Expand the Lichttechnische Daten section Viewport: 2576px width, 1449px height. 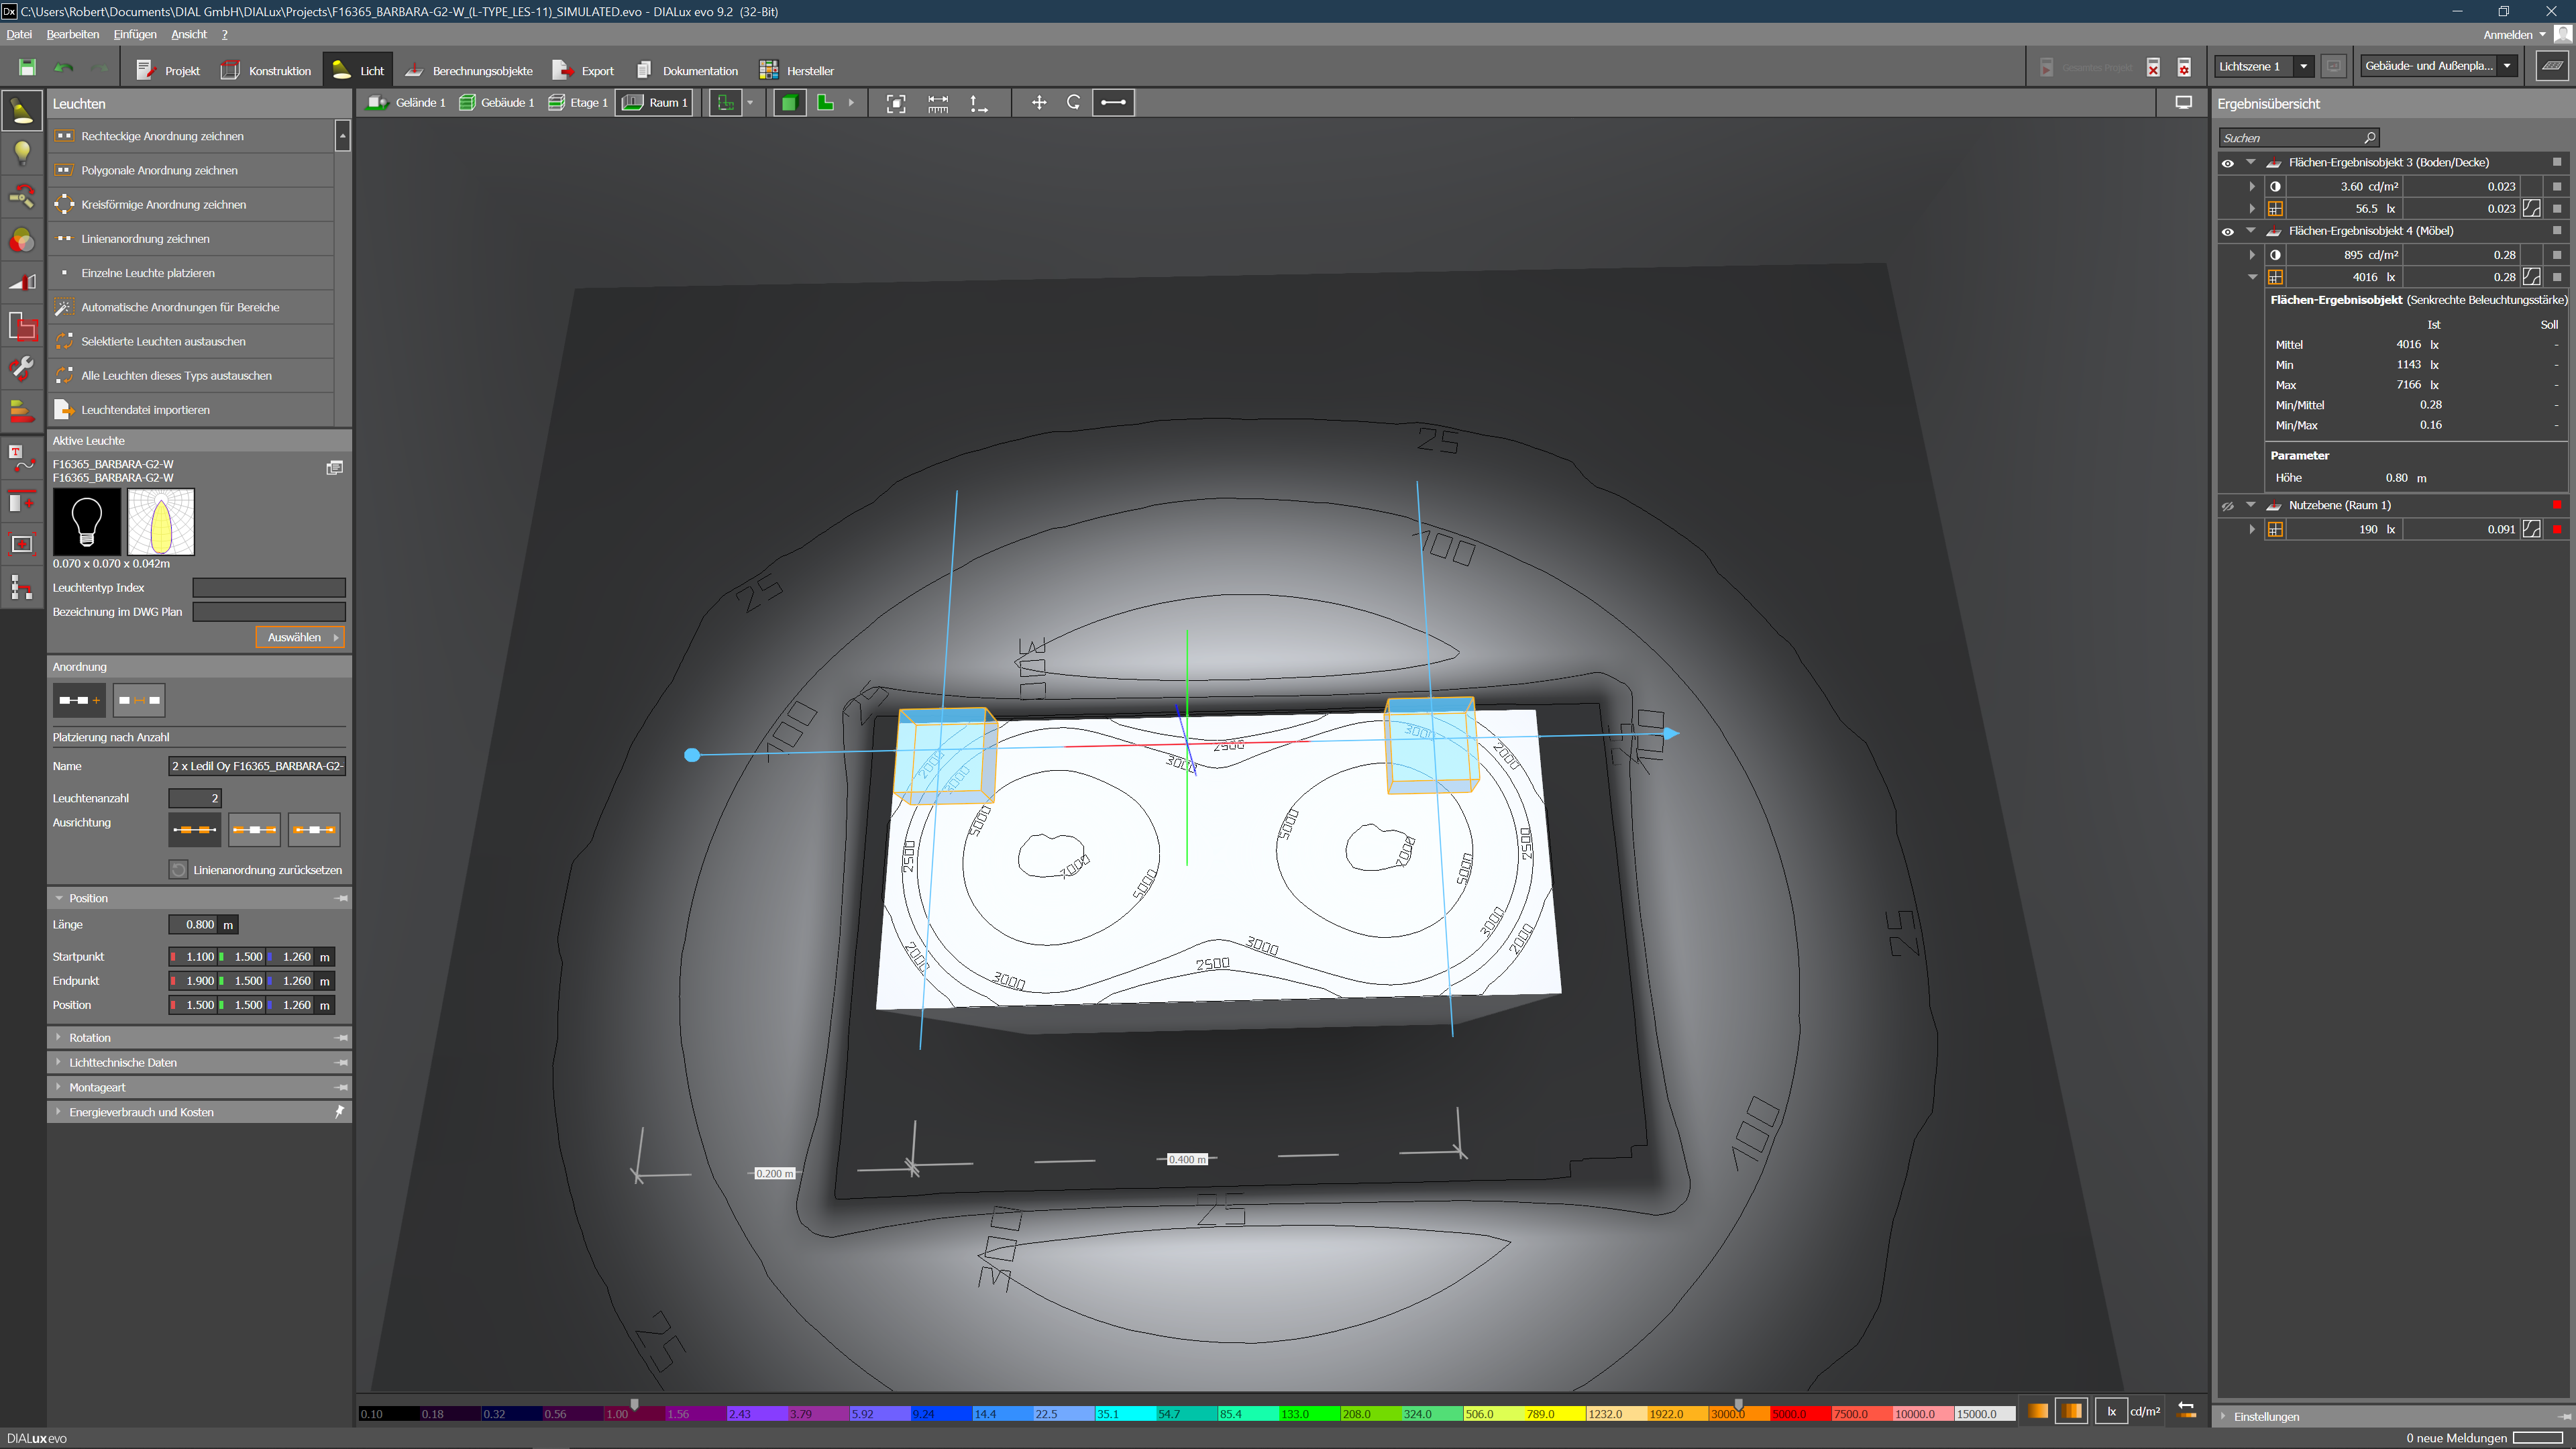point(122,1063)
